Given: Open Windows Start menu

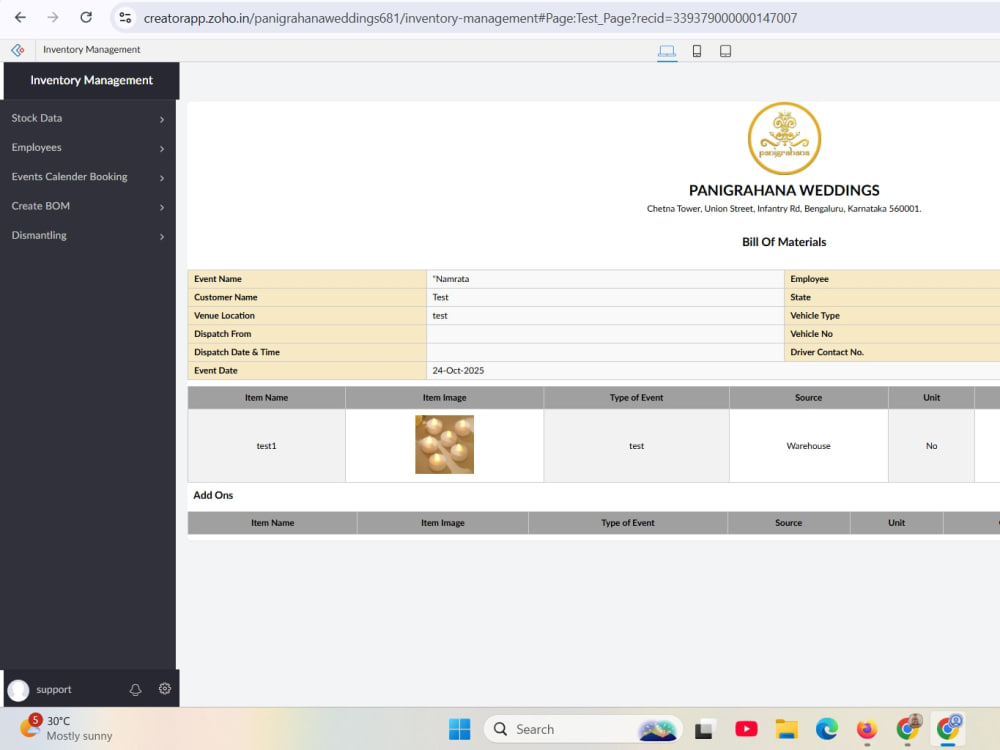Looking at the screenshot, I should [x=459, y=729].
